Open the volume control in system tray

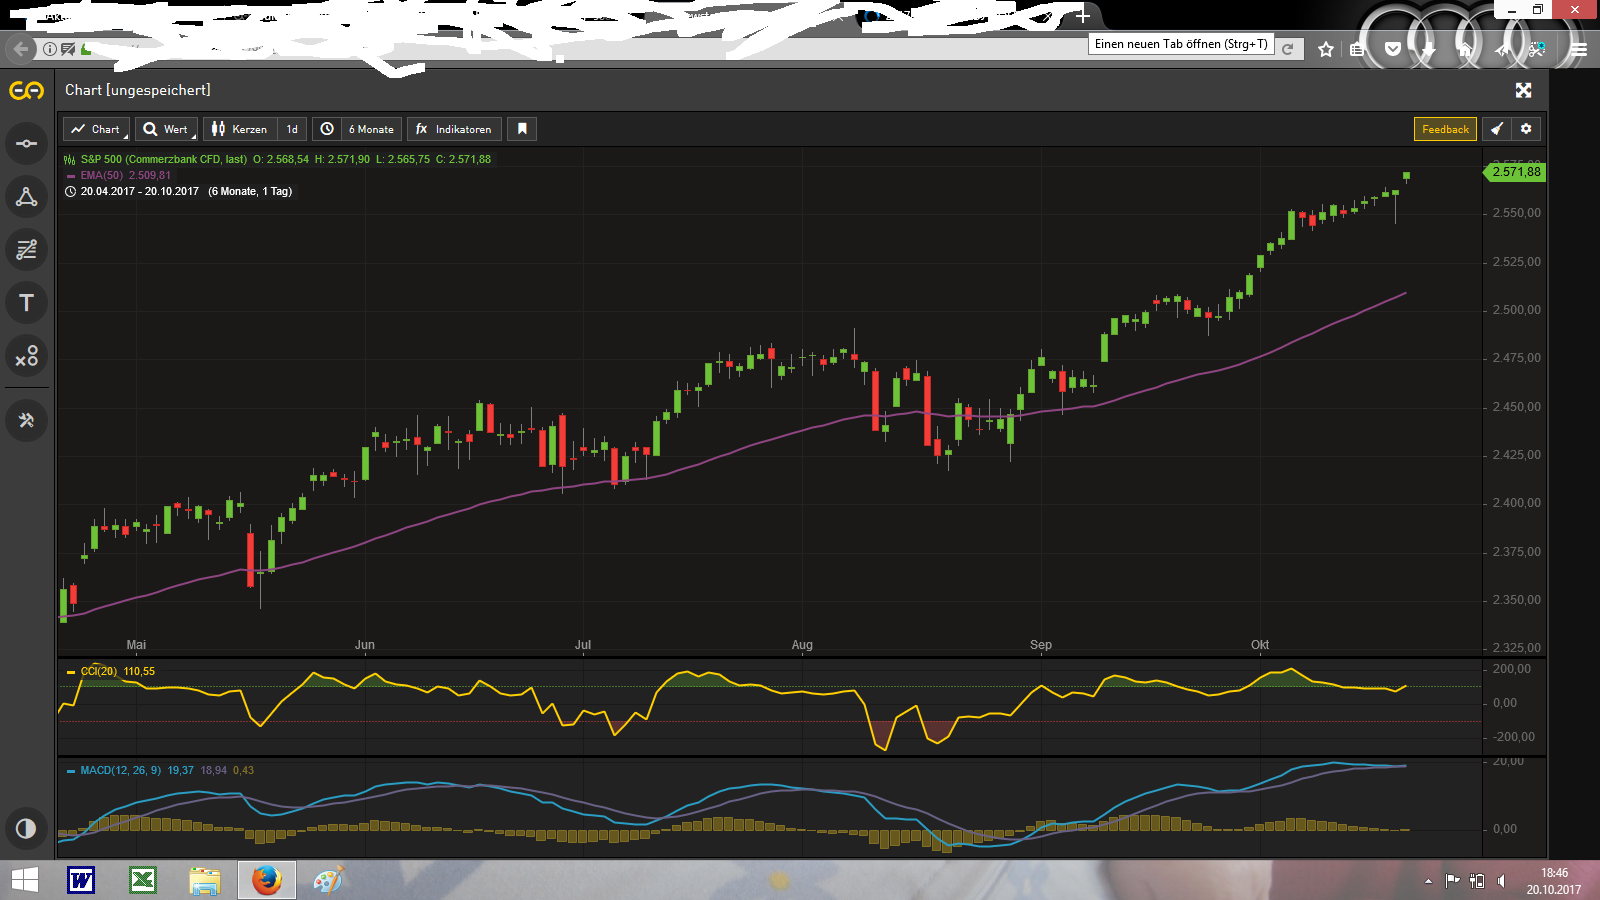(x=1502, y=881)
